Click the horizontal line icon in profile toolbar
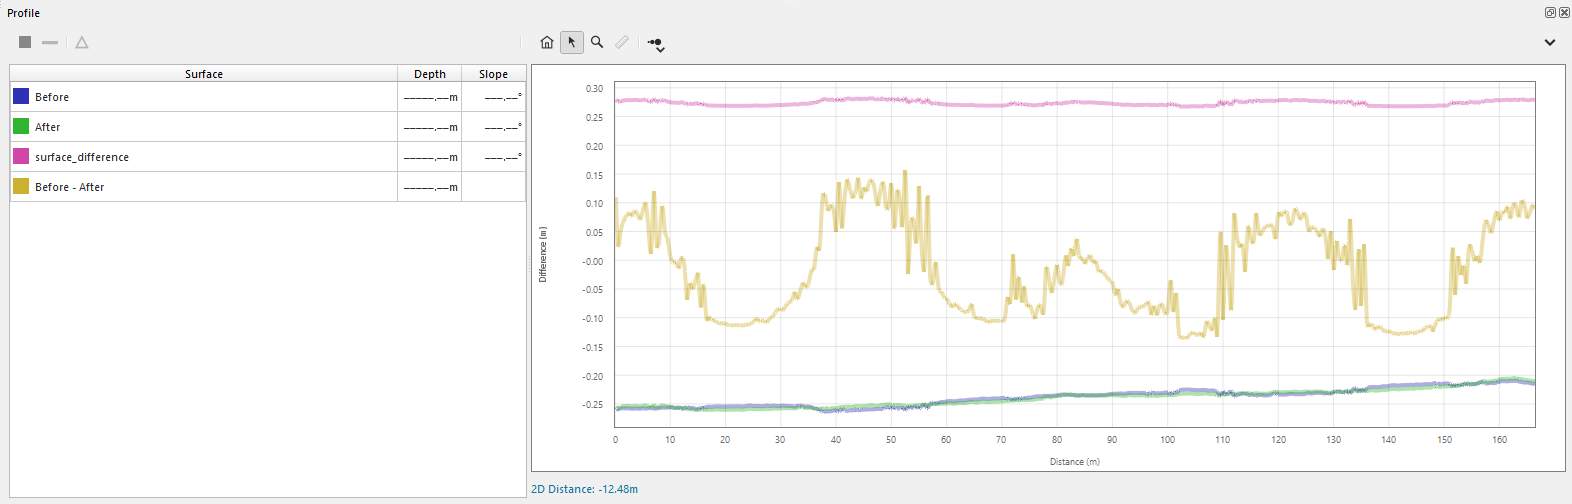 coord(50,42)
